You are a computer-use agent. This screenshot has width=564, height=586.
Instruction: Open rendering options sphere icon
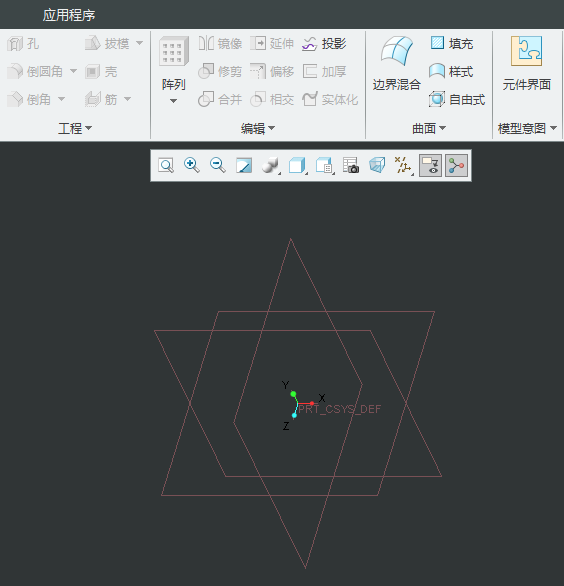[271, 165]
